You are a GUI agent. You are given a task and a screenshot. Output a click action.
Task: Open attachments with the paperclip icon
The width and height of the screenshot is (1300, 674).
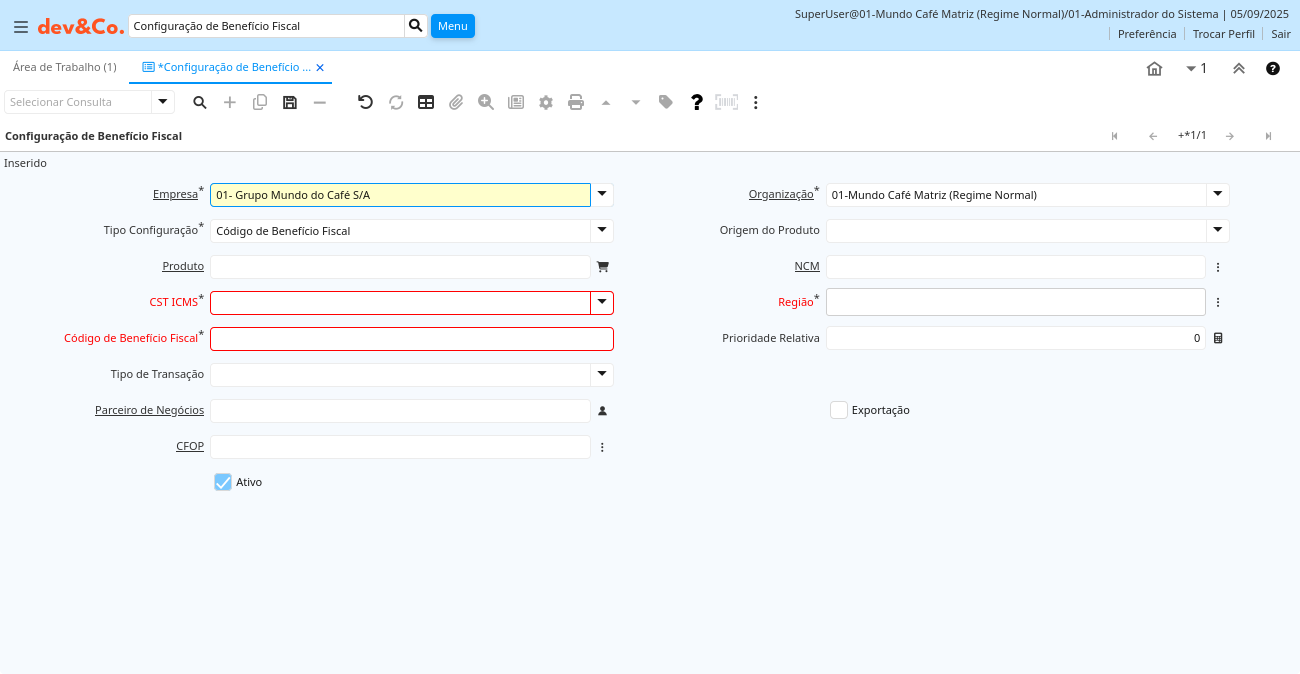456,102
